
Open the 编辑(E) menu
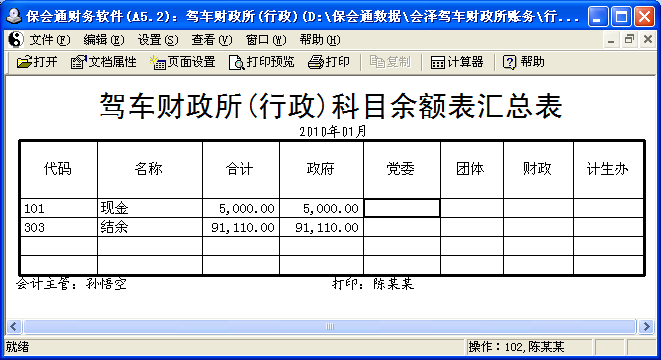tap(104, 40)
